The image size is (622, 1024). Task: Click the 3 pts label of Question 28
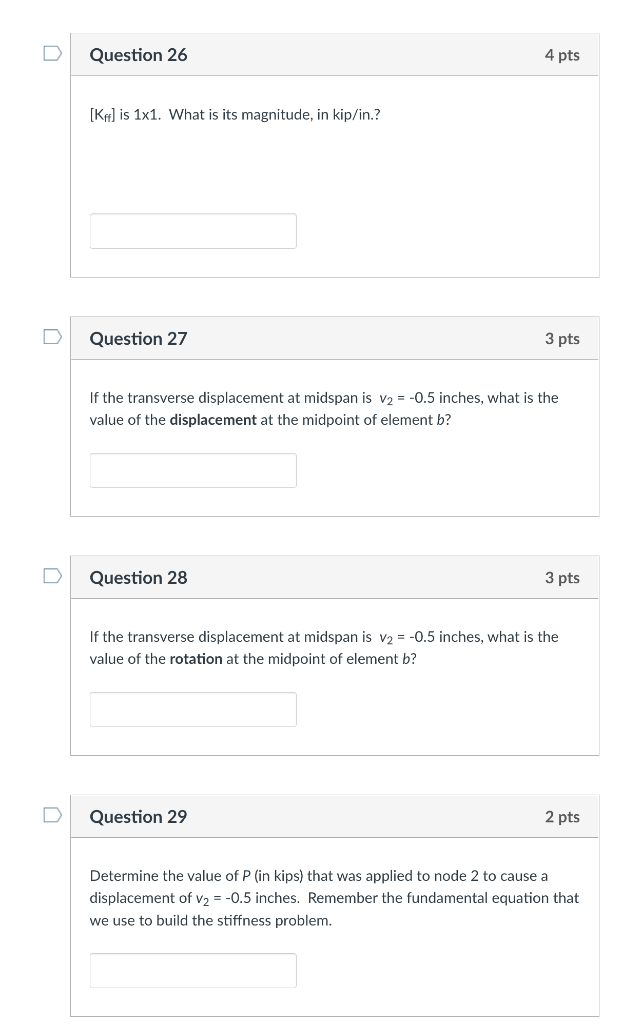coord(562,577)
